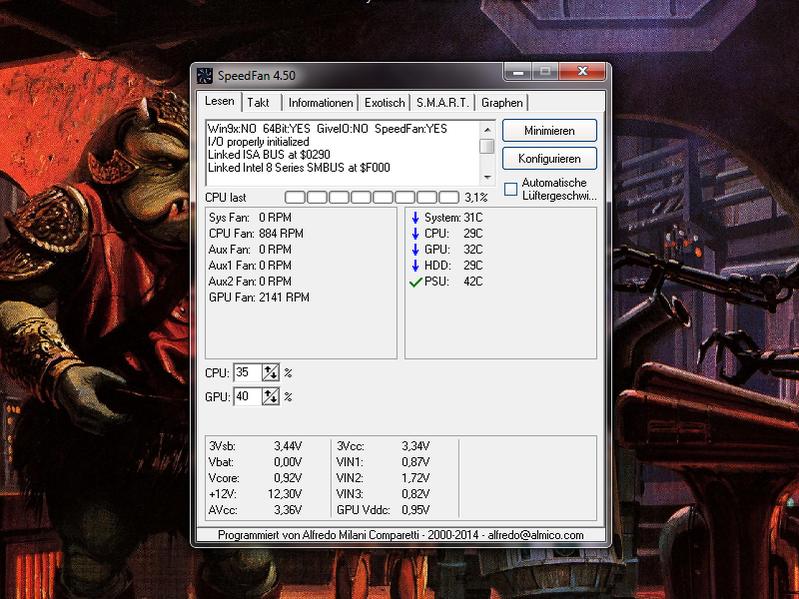Open the S.M.A.R.T. tab
799x599 pixels.
tap(442, 102)
